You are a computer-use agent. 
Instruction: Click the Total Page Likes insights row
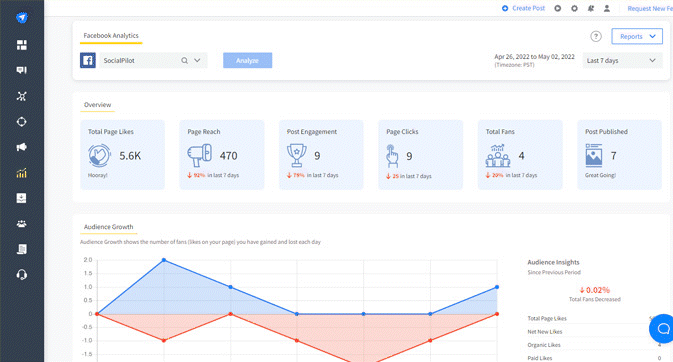594,318
